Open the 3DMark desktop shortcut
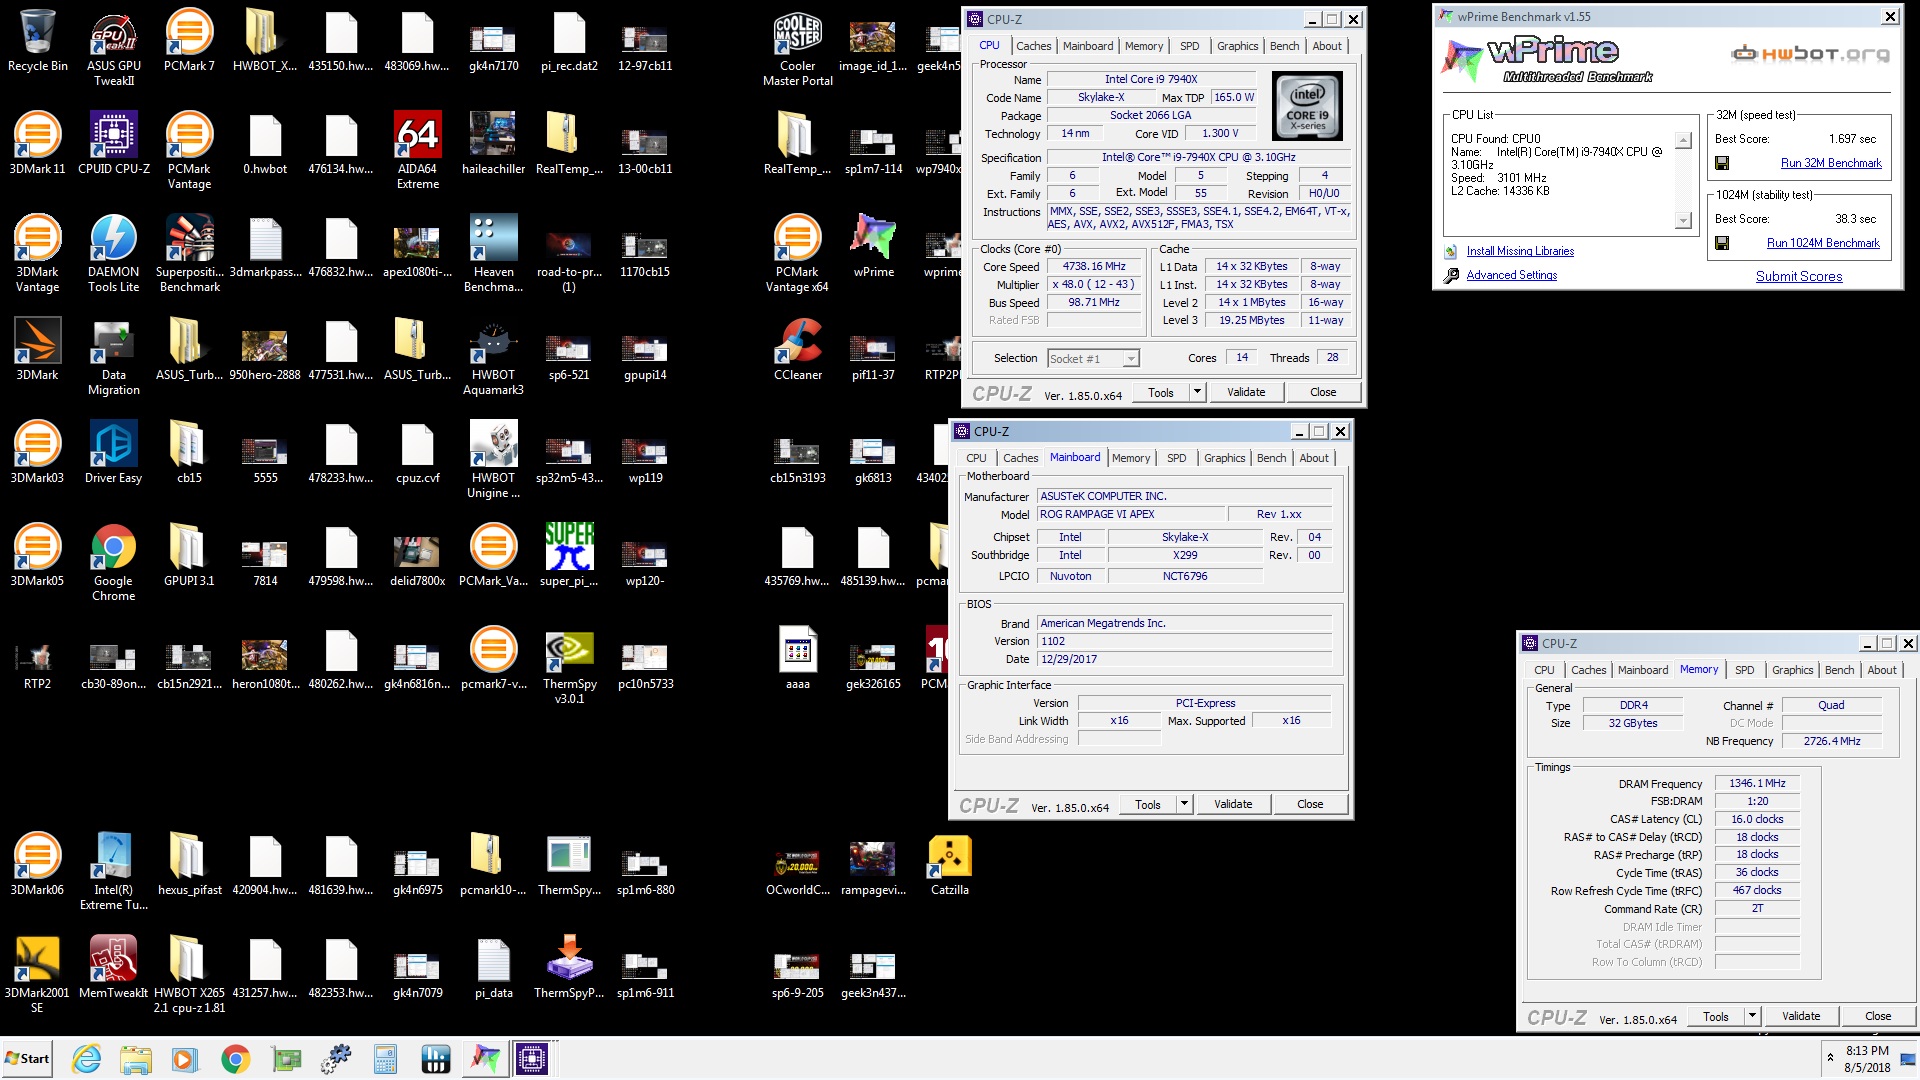1920x1080 pixels. 37,349
